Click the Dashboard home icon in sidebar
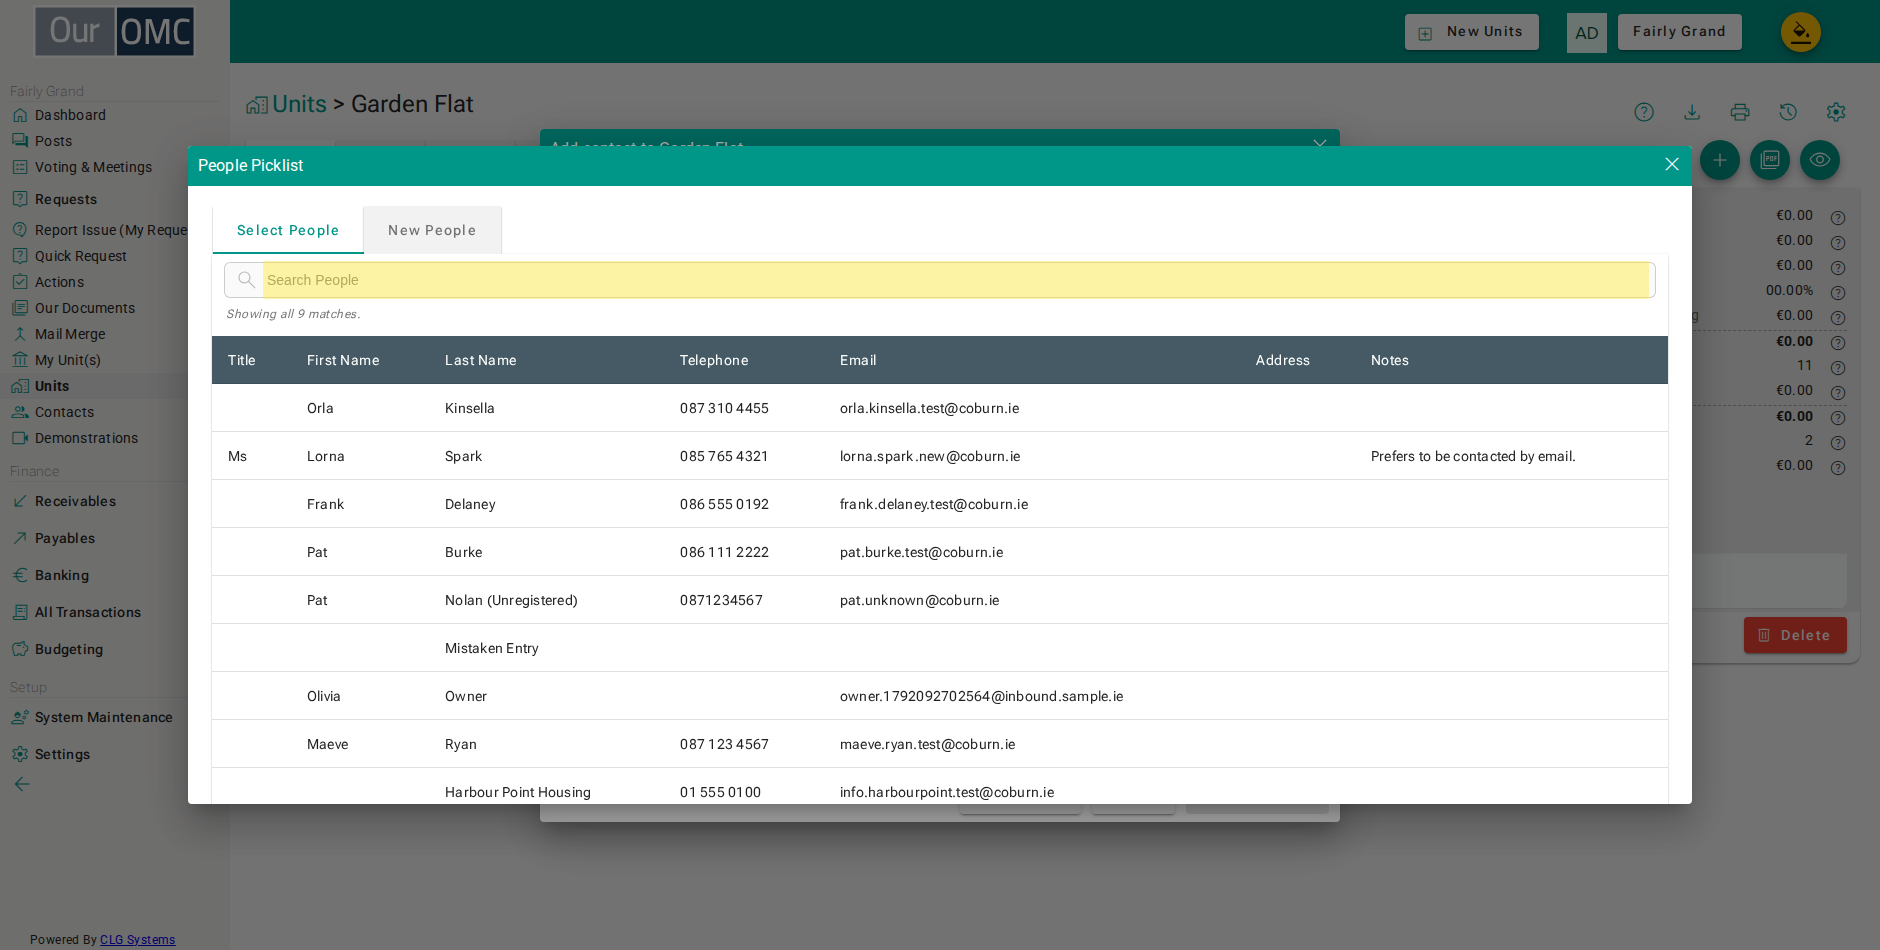 pos(20,115)
